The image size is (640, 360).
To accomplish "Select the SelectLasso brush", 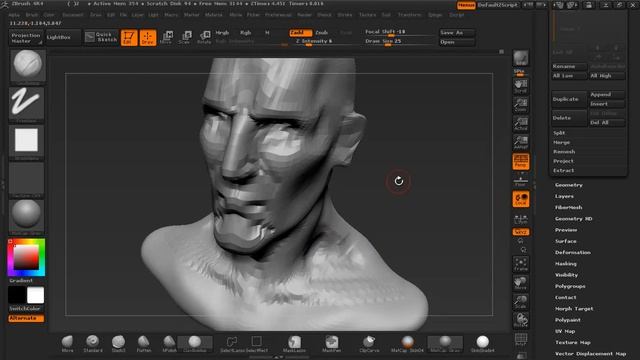I will coord(232,344).
